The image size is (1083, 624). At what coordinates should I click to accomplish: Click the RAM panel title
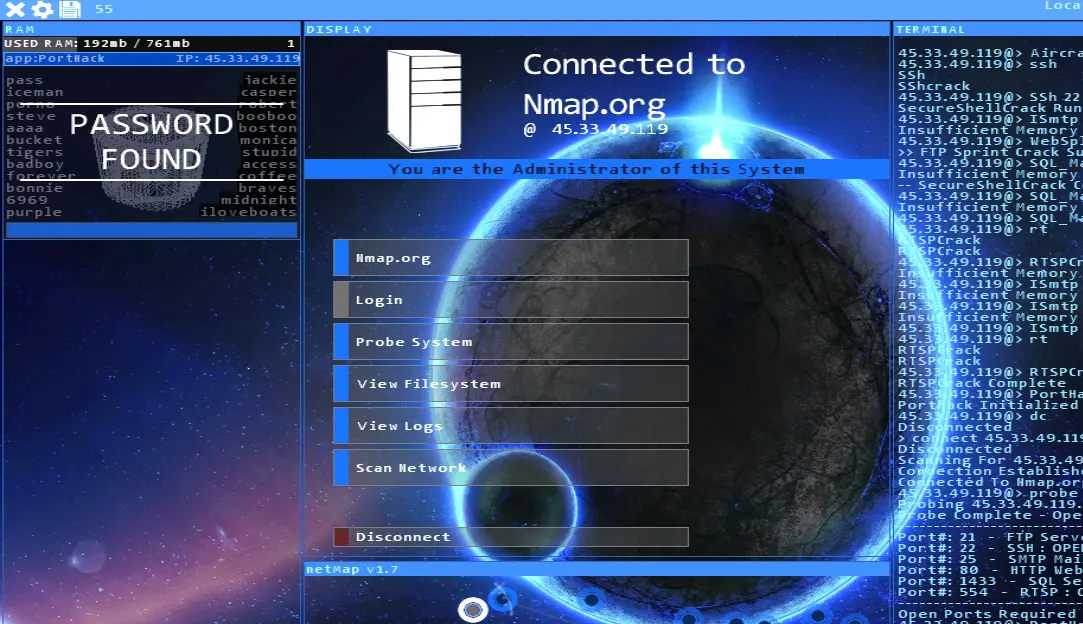click(x=19, y=30)
